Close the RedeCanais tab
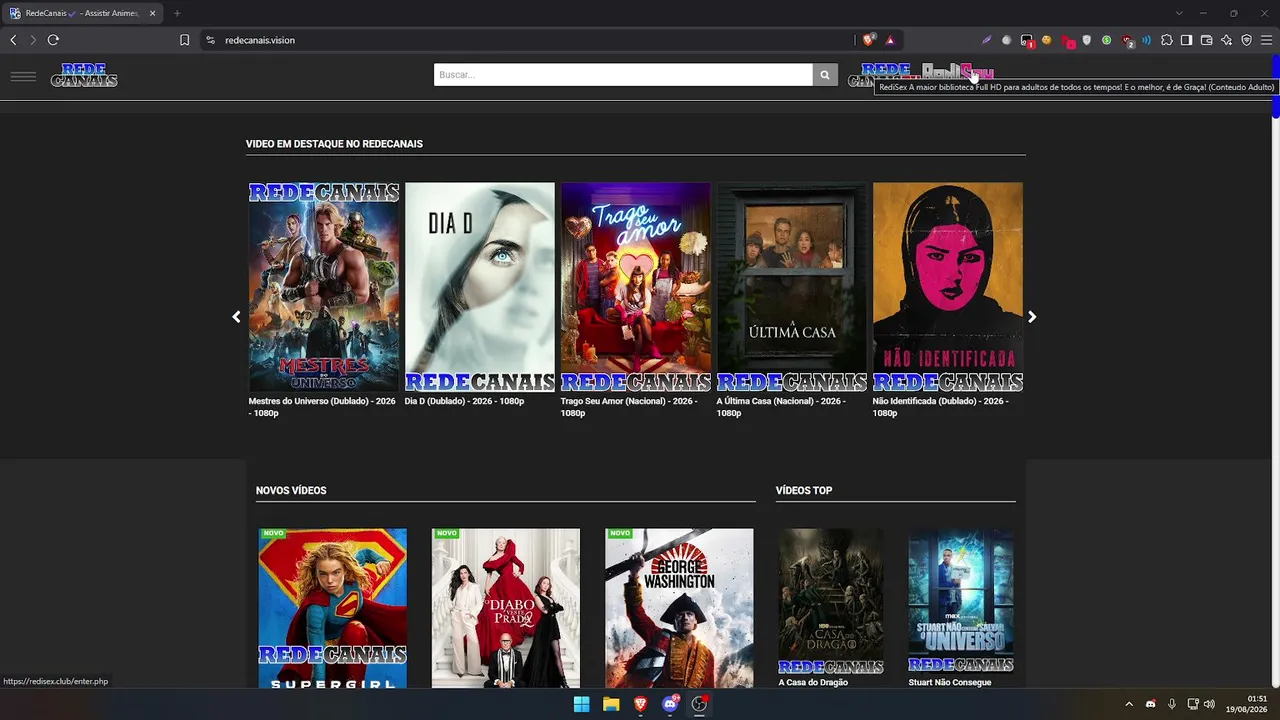 (152, 13)
